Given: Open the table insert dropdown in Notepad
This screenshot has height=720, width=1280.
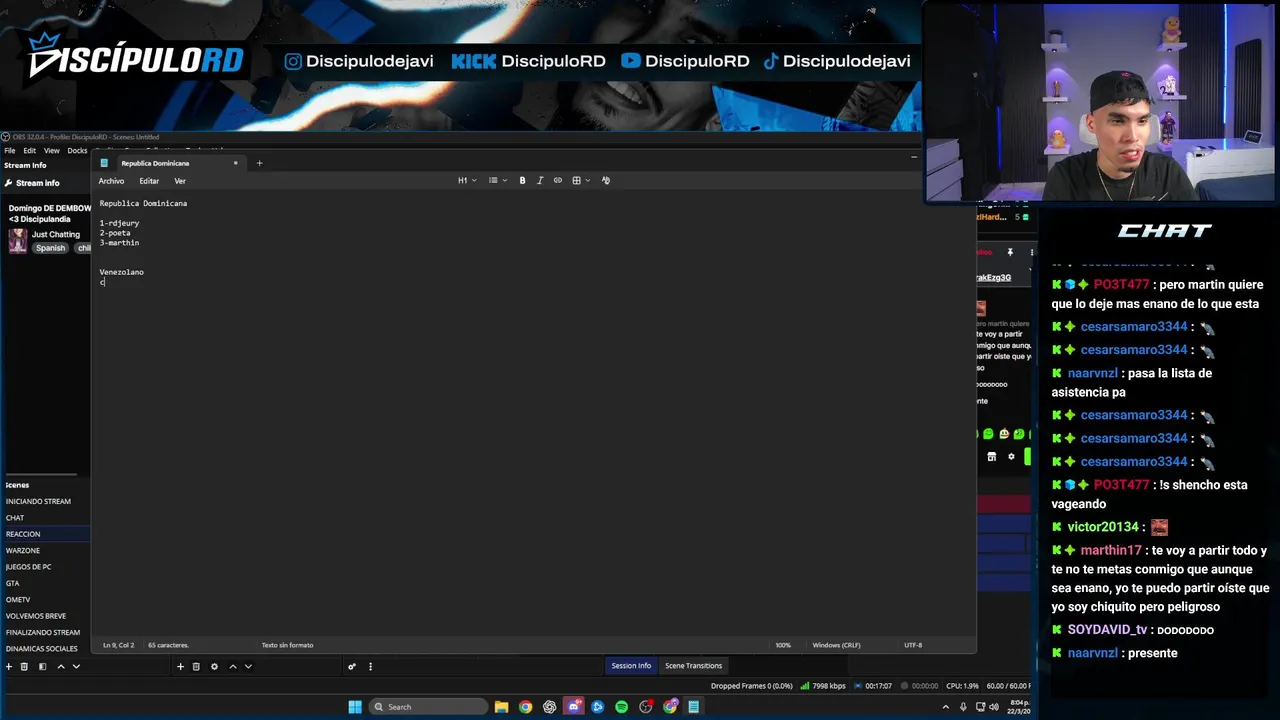Looking at the screenshot, I should [x=580, y=181].
